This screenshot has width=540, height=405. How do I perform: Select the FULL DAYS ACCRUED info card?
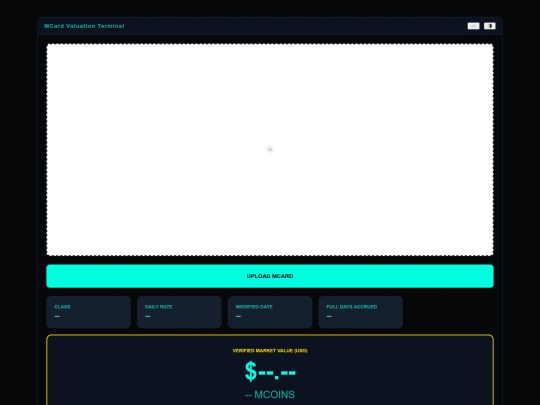coord(360,312)
